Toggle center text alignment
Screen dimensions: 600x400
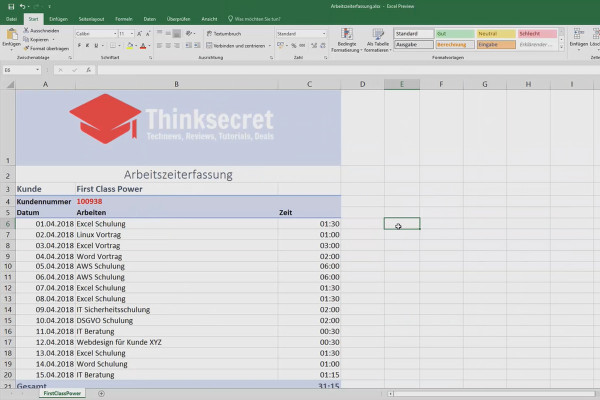coord(168,46)
